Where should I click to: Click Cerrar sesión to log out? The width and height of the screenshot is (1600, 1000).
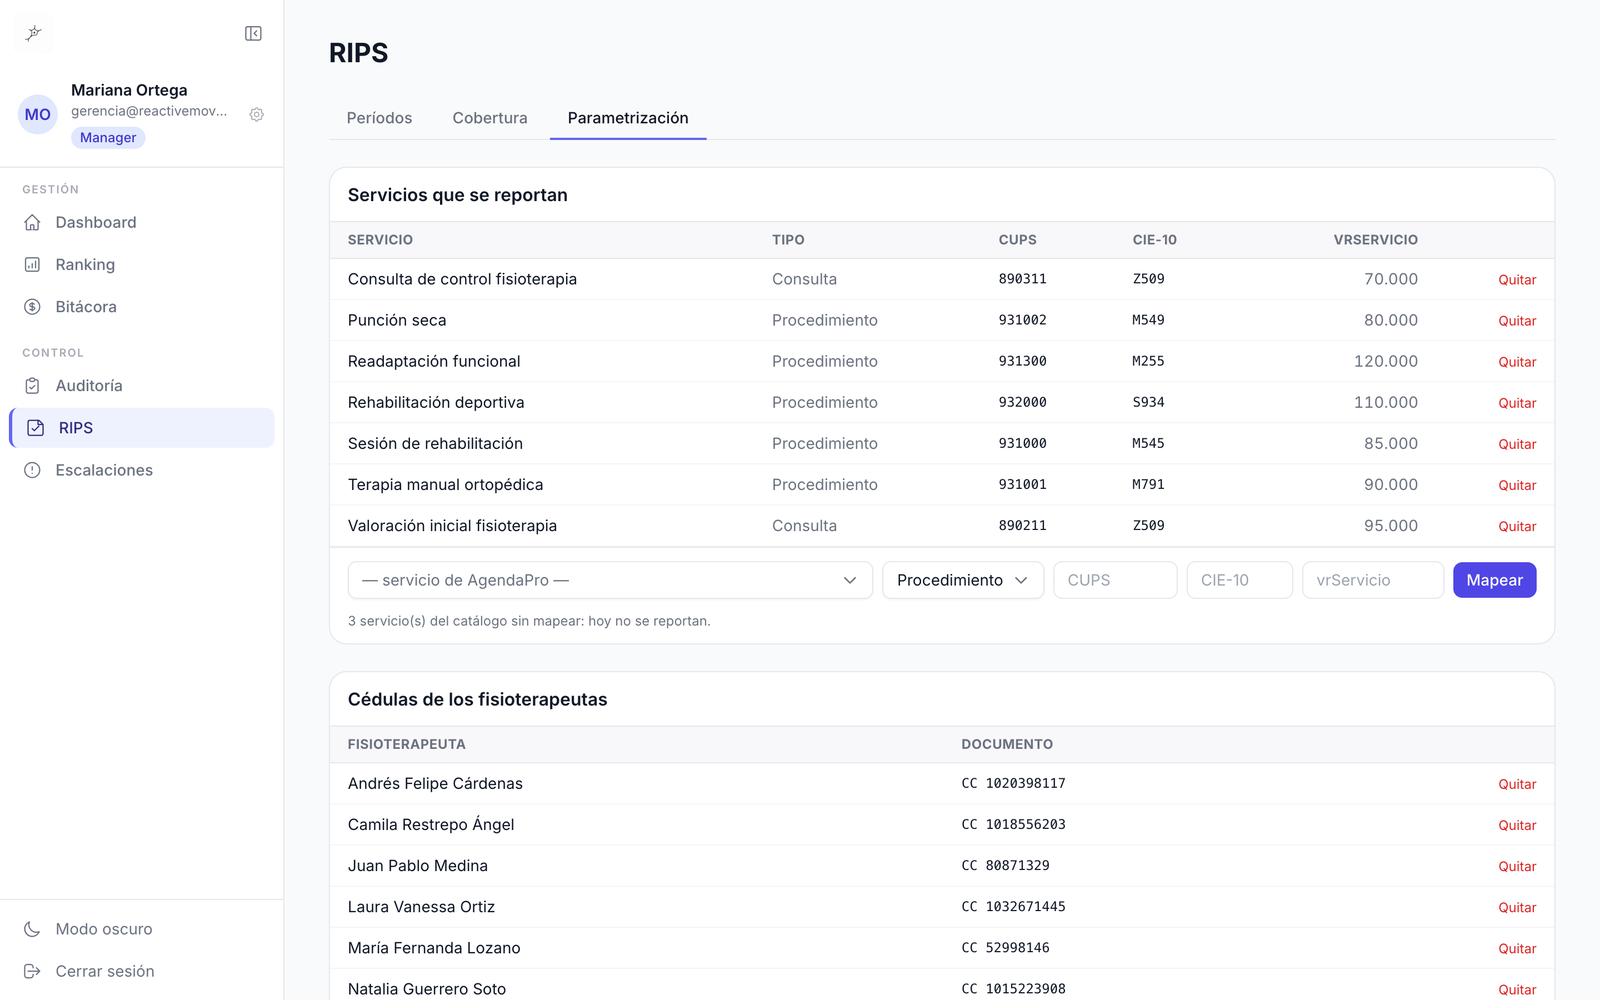point(142,971)
